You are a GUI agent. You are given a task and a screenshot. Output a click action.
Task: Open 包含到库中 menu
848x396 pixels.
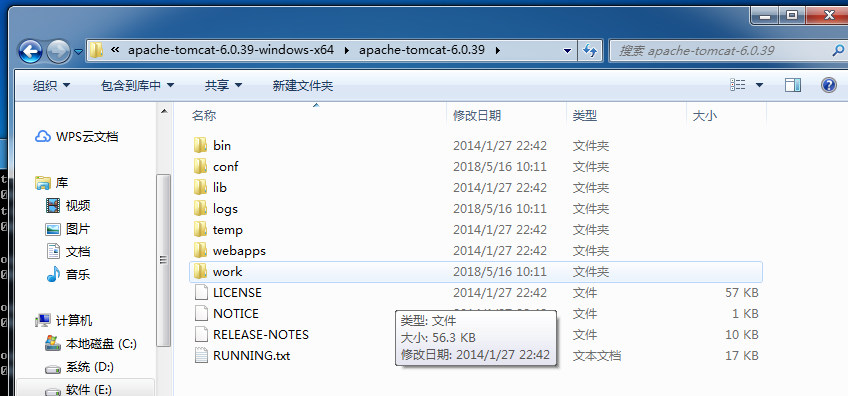tap(137, 85)
